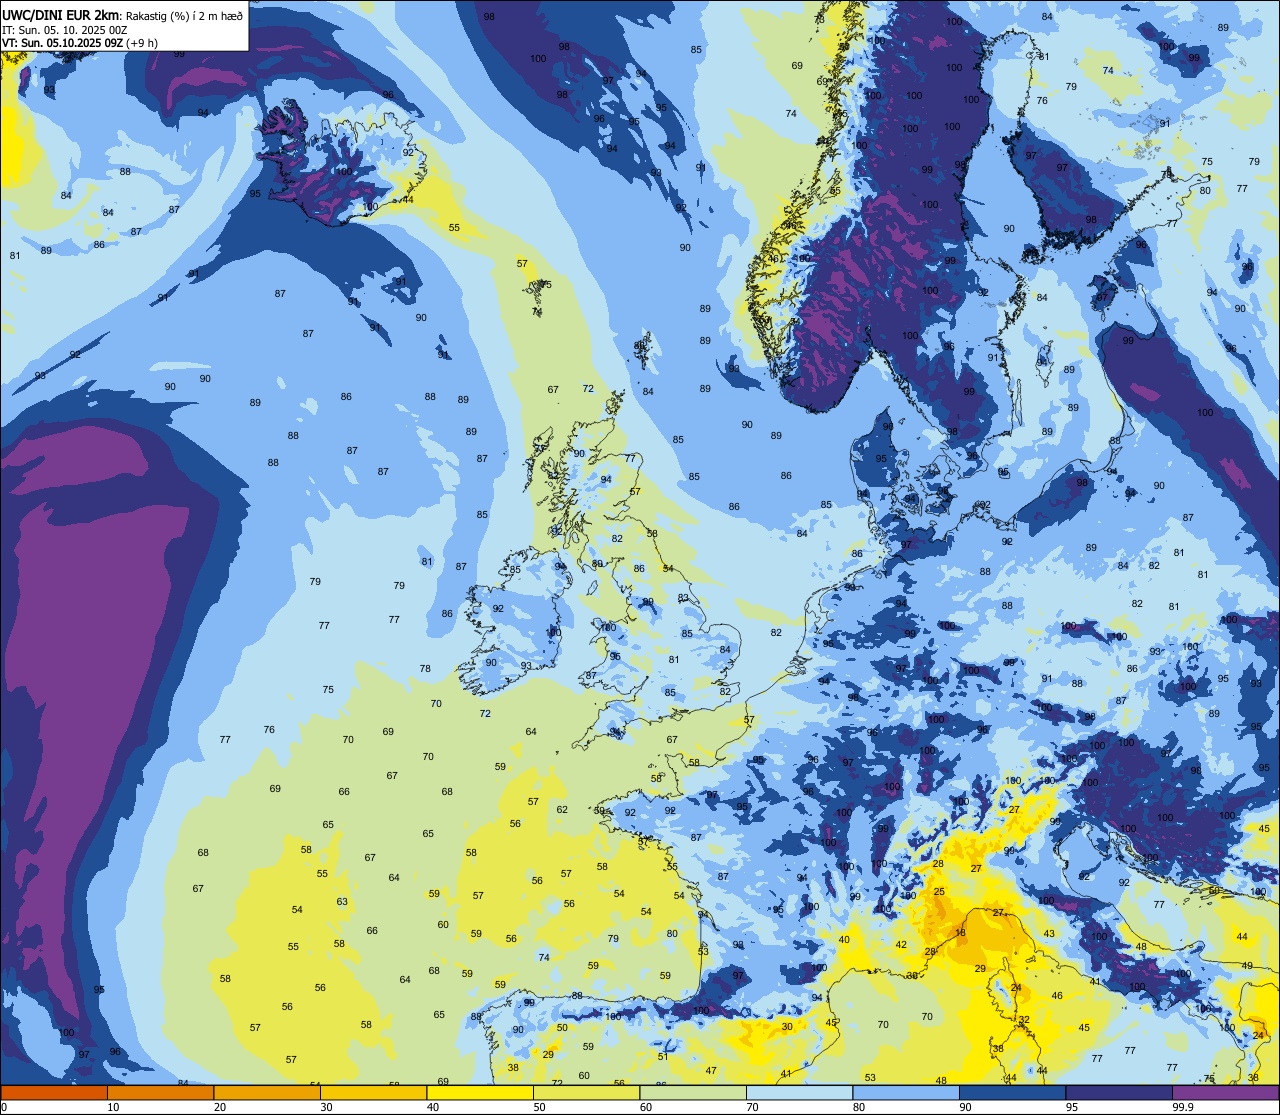Click the '90' legend tick label
Screen dimensions: 1280x1115
coord(965,1107)
